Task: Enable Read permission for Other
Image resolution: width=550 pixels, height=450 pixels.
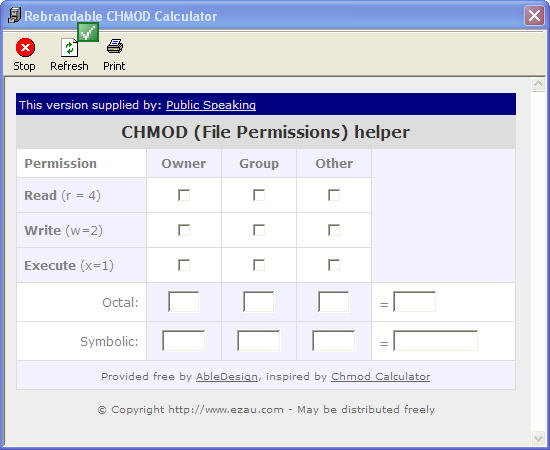Action: tap(334, 195)
